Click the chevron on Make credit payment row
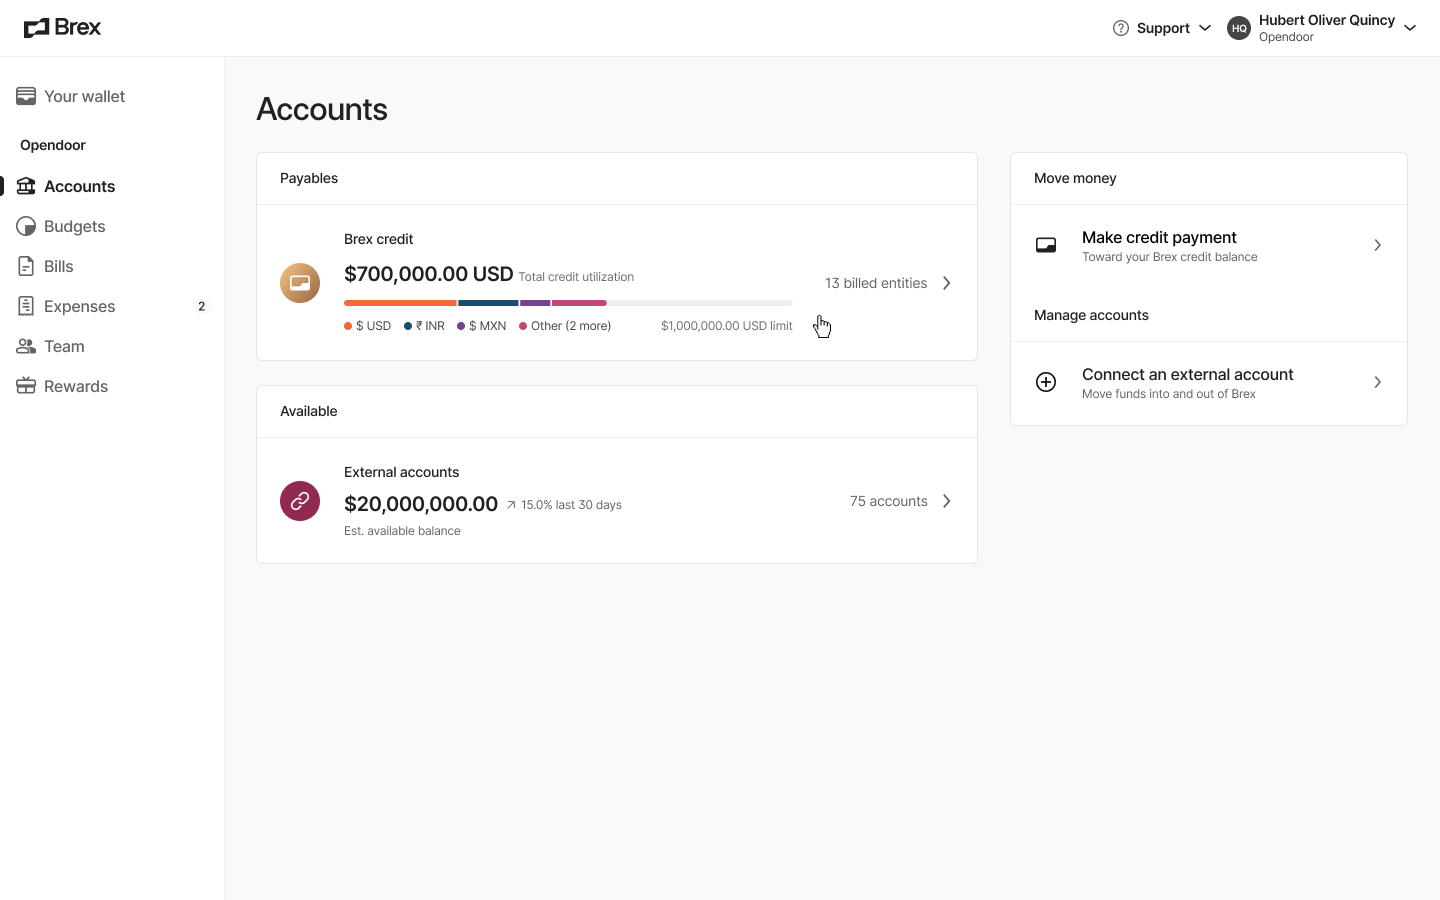Screen dimensions: 1440x900 [x=1377, y=245]
